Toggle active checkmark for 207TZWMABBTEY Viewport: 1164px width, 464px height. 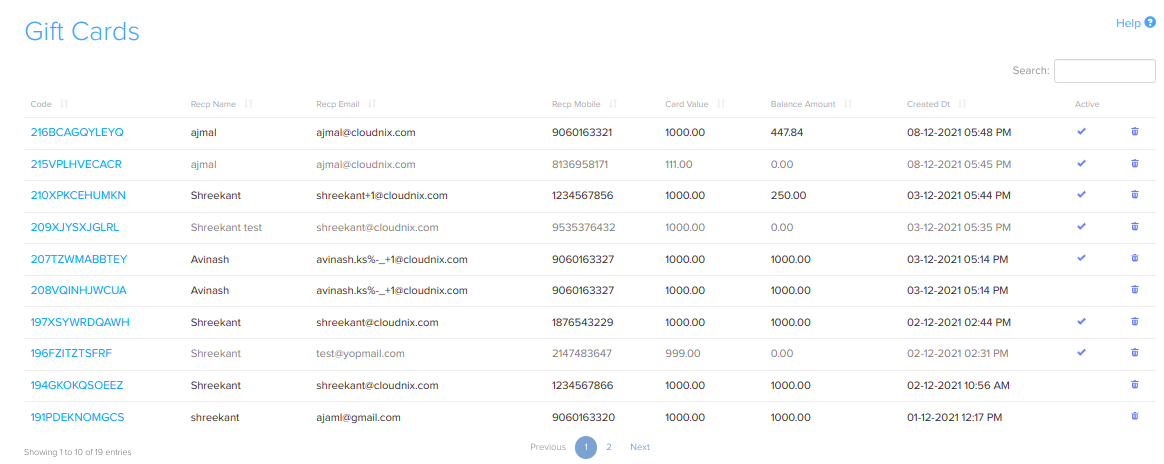click(1082, 258)
